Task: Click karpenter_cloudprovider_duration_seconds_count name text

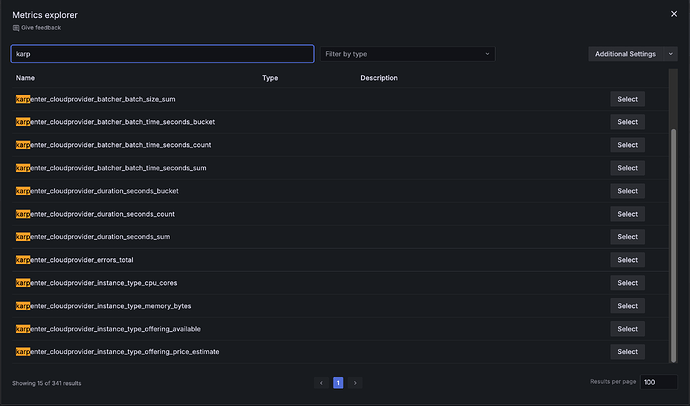Action: pyautogui.click(x=95, y=214)
